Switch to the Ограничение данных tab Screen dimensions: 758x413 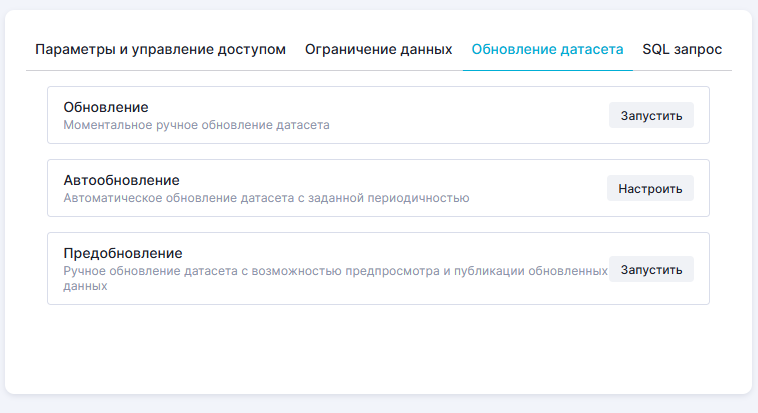tap(378, 49)
